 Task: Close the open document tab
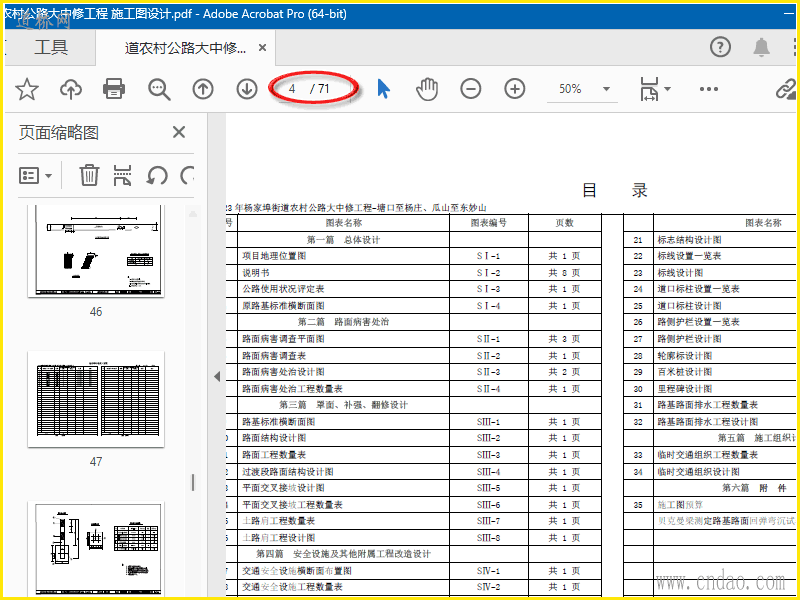[262, 48]
